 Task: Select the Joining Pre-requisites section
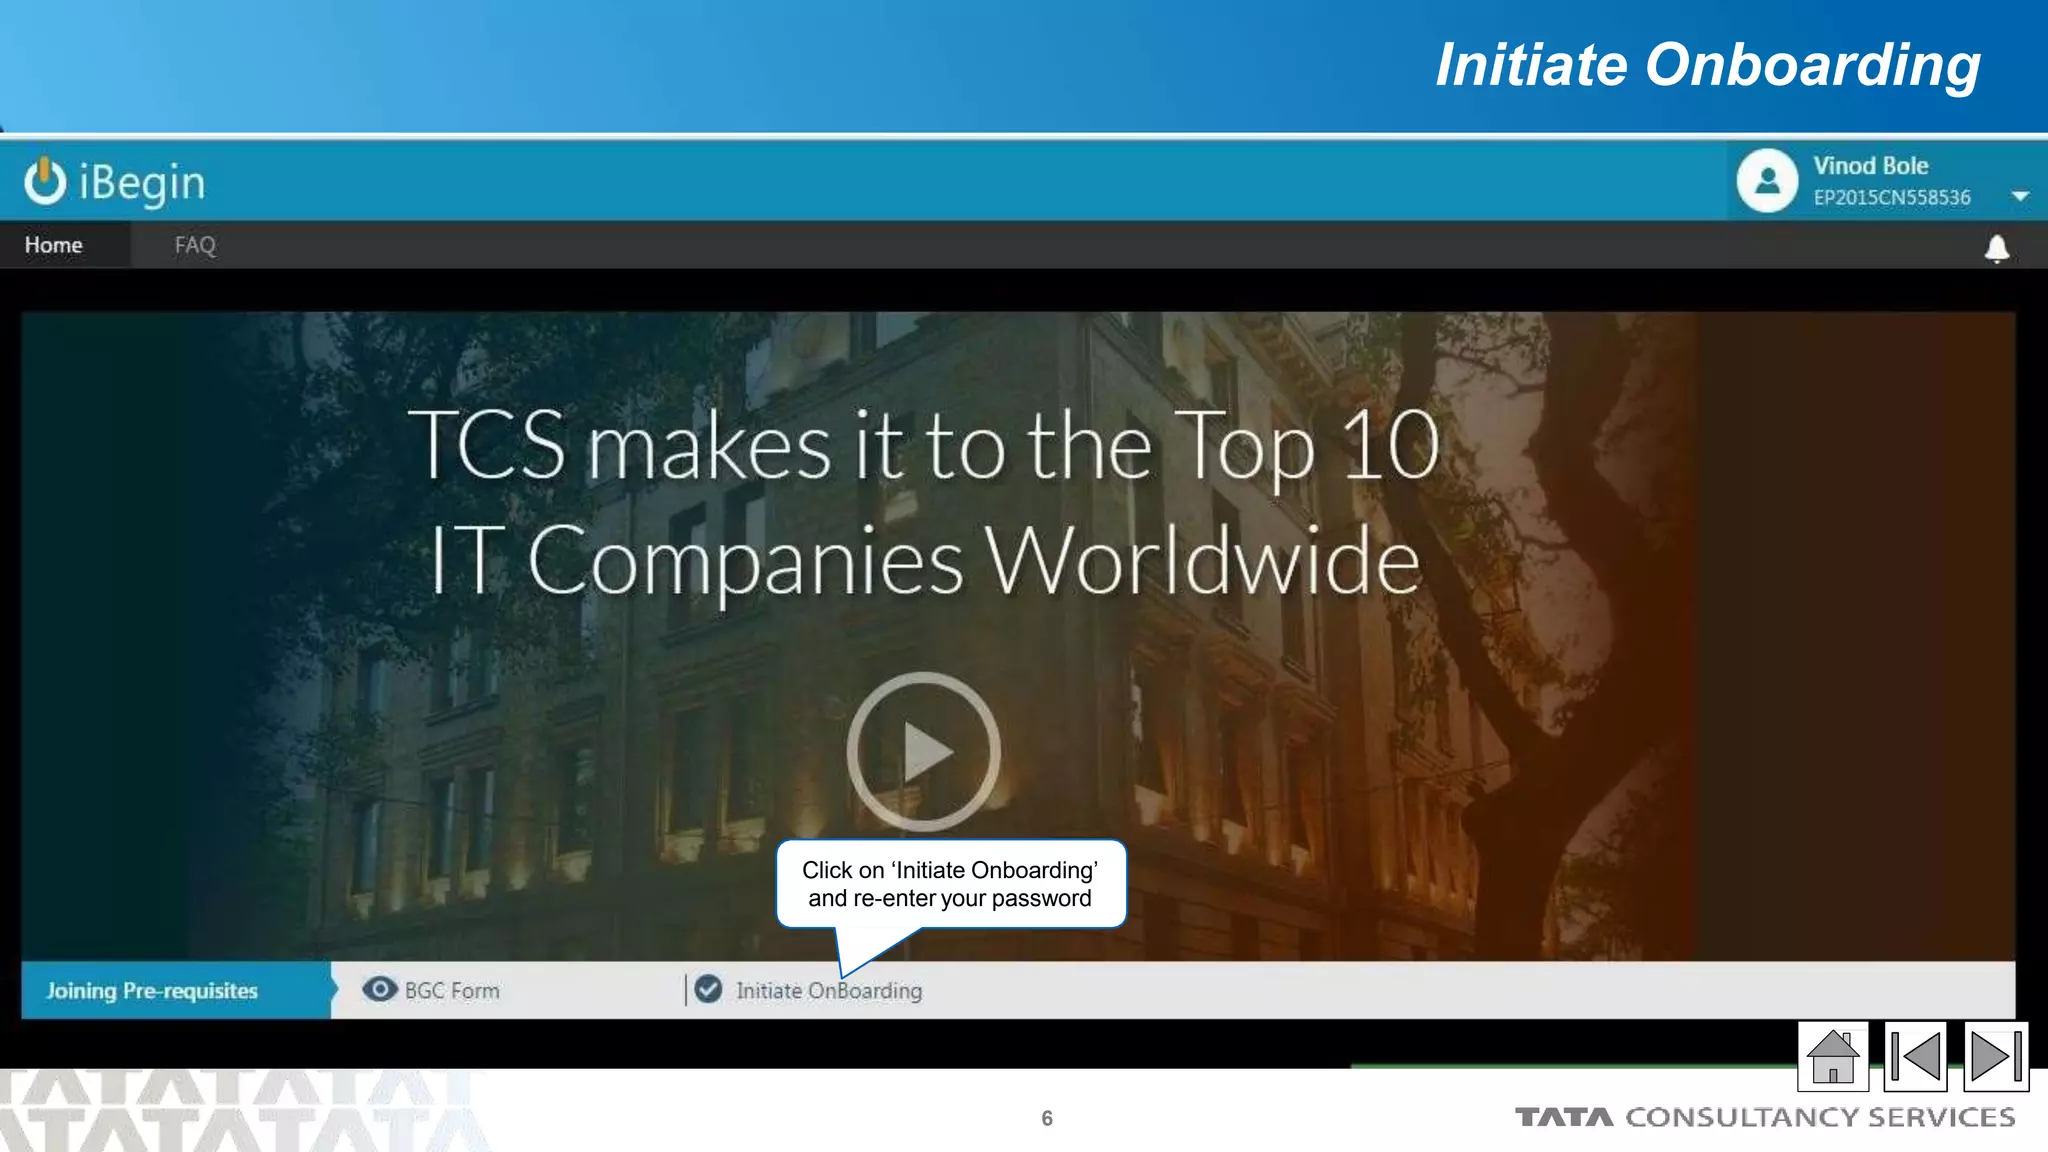coord(152,990)
